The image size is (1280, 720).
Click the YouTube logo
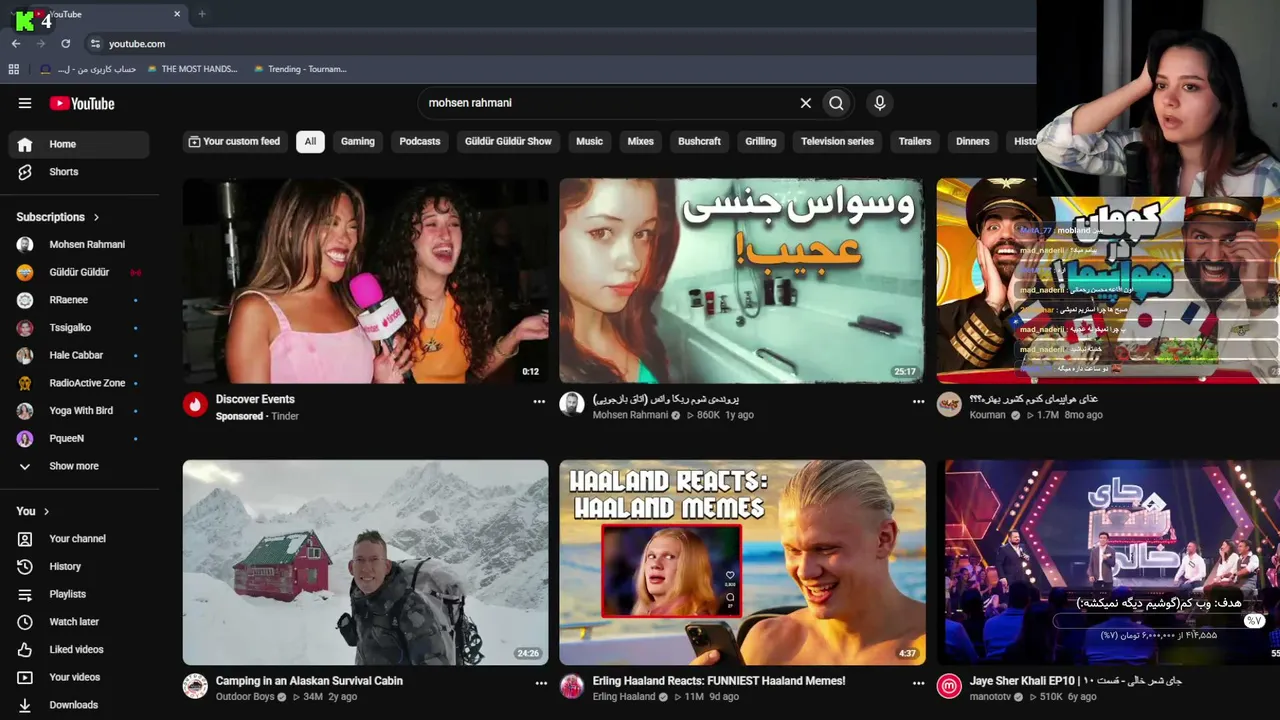pyautogui.click(x=82, y=103)
